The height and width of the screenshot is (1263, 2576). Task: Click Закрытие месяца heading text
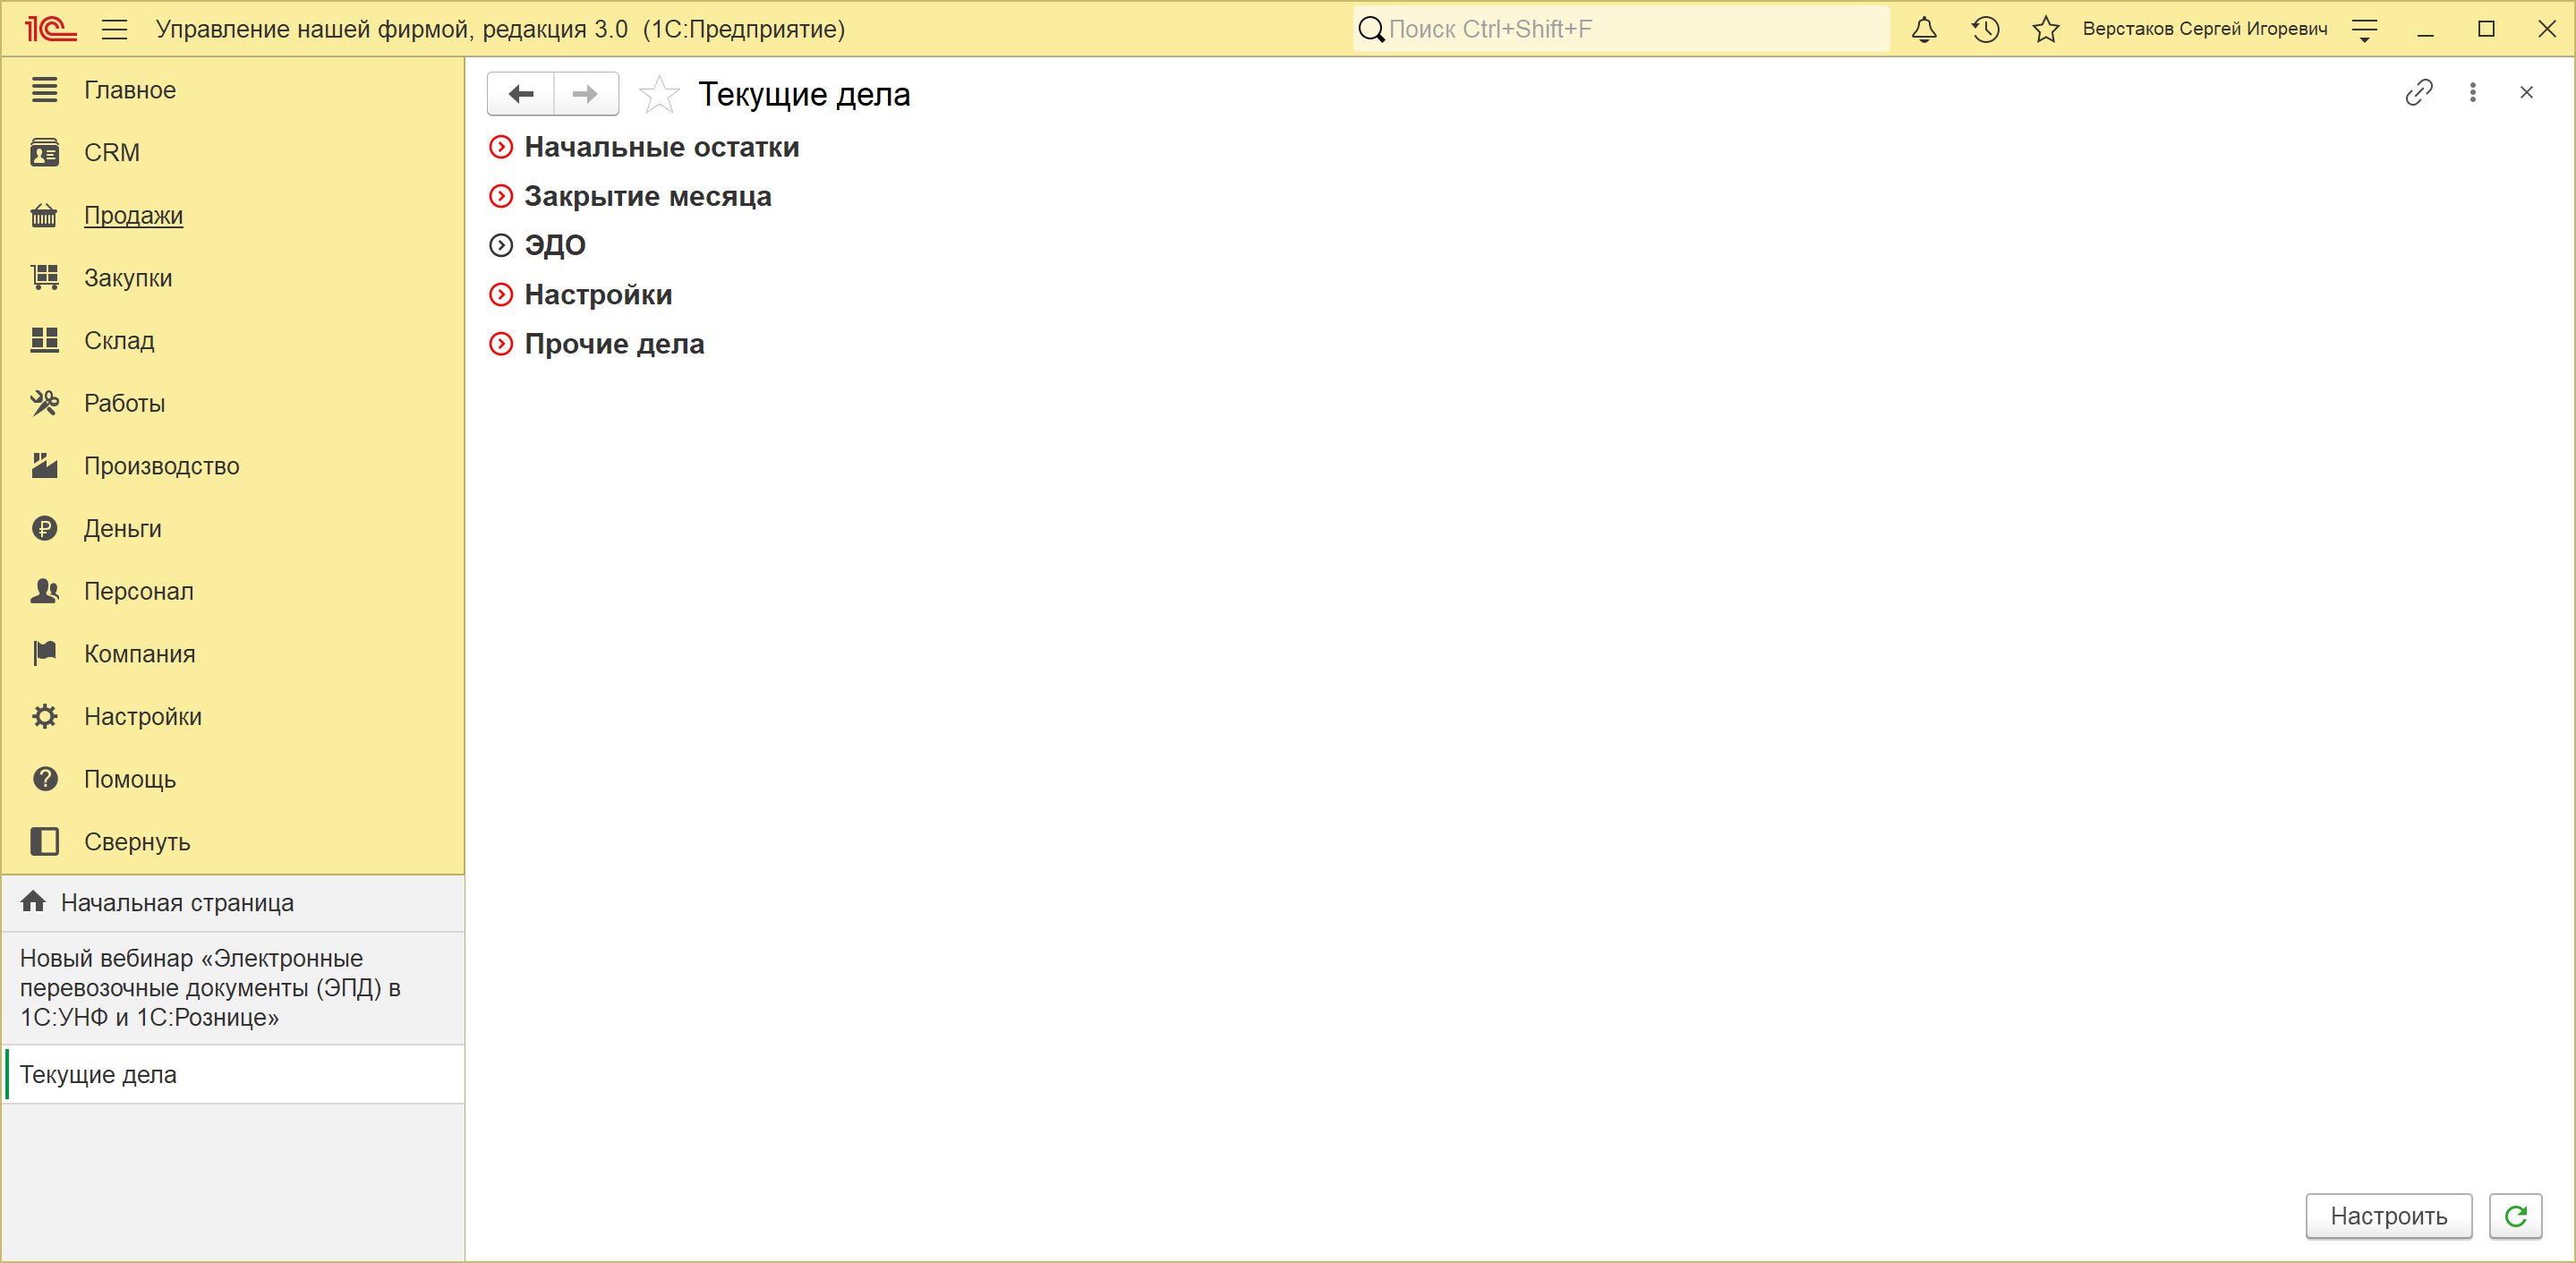648,196
